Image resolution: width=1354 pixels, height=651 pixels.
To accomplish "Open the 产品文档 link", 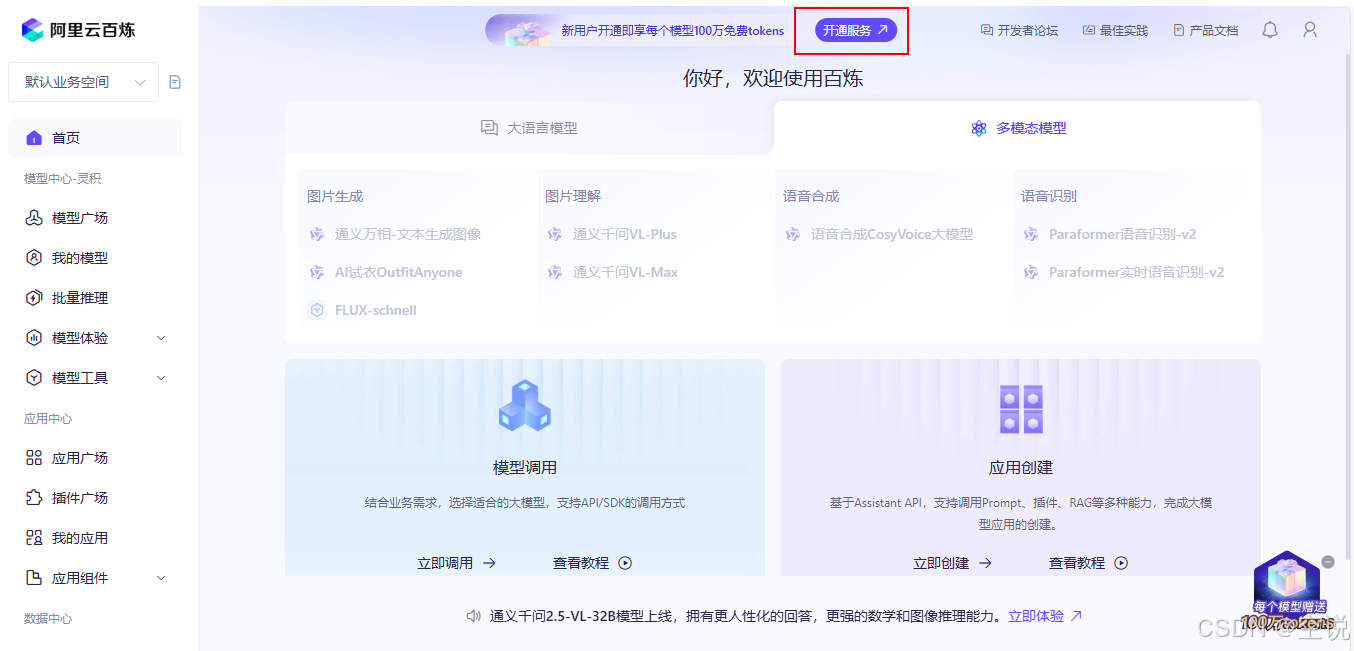I will tap(1205, 31).
